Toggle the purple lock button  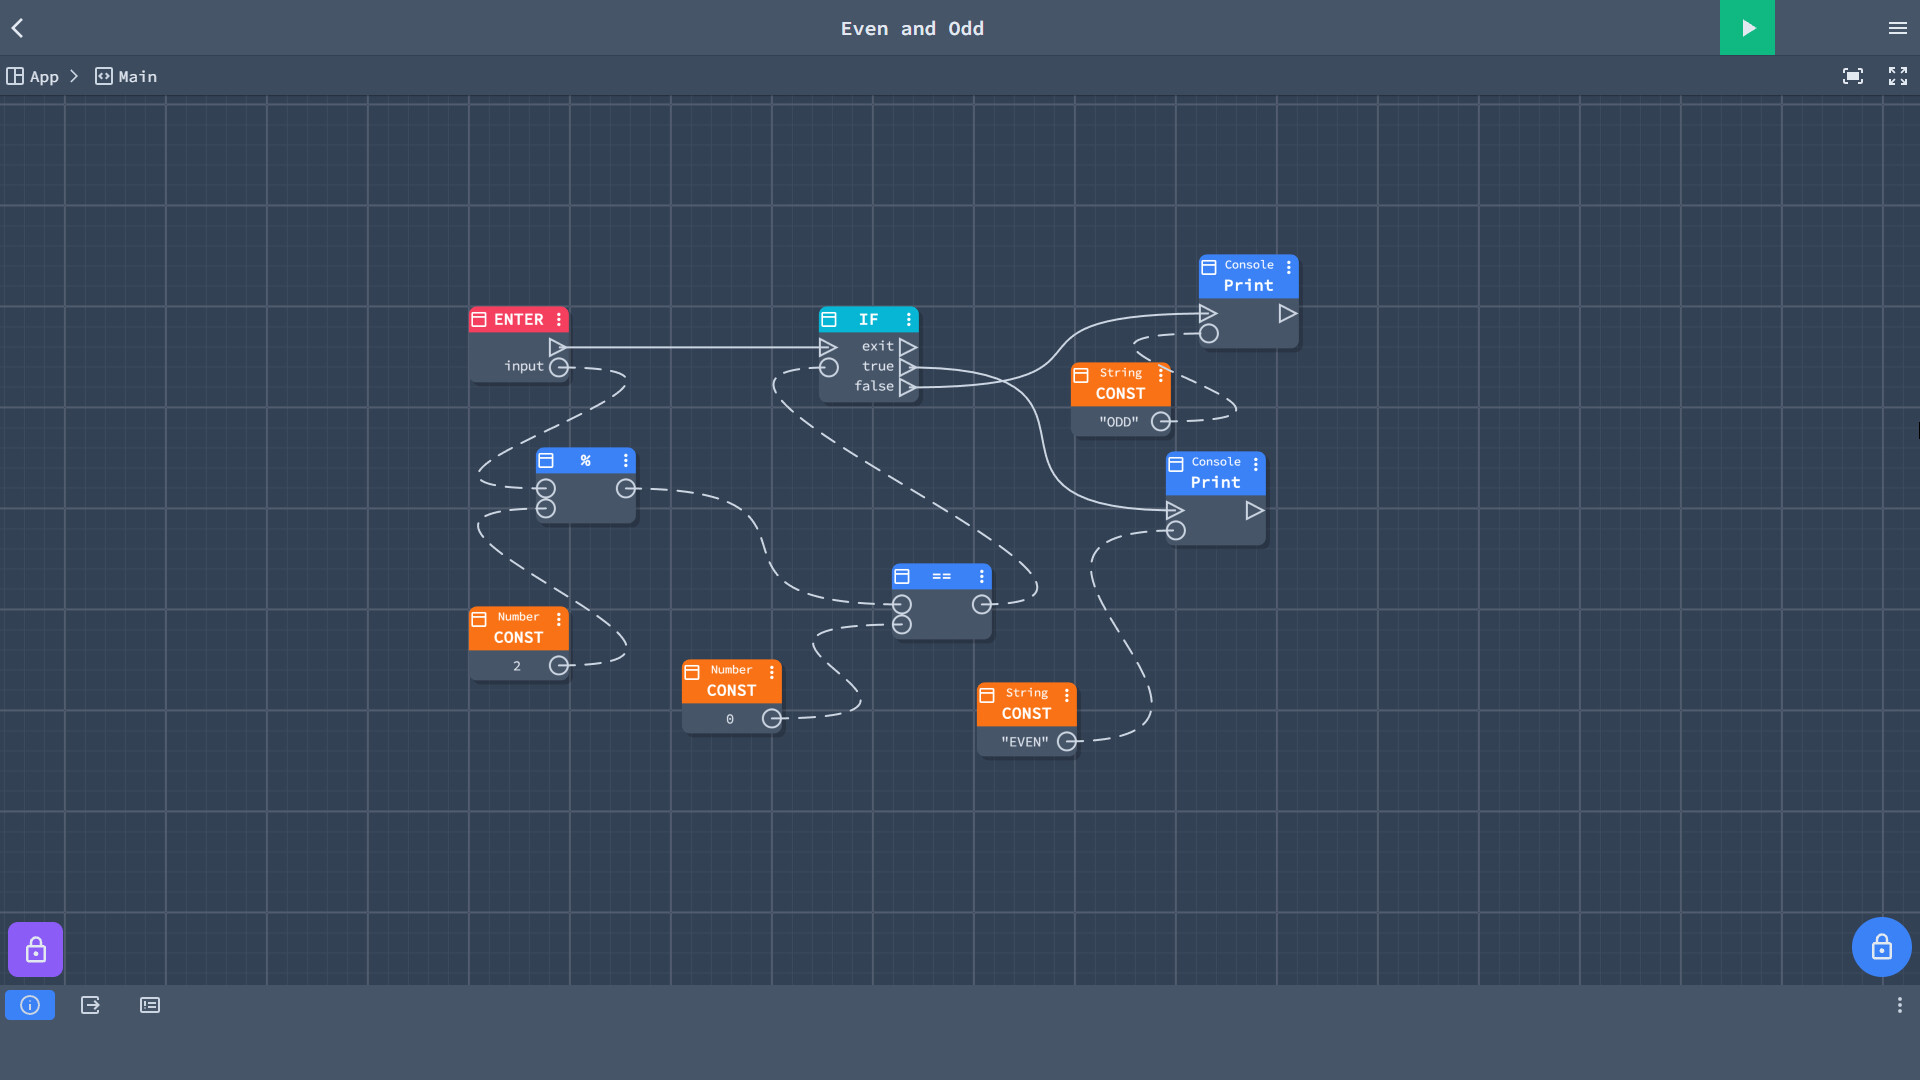point(36,949)
